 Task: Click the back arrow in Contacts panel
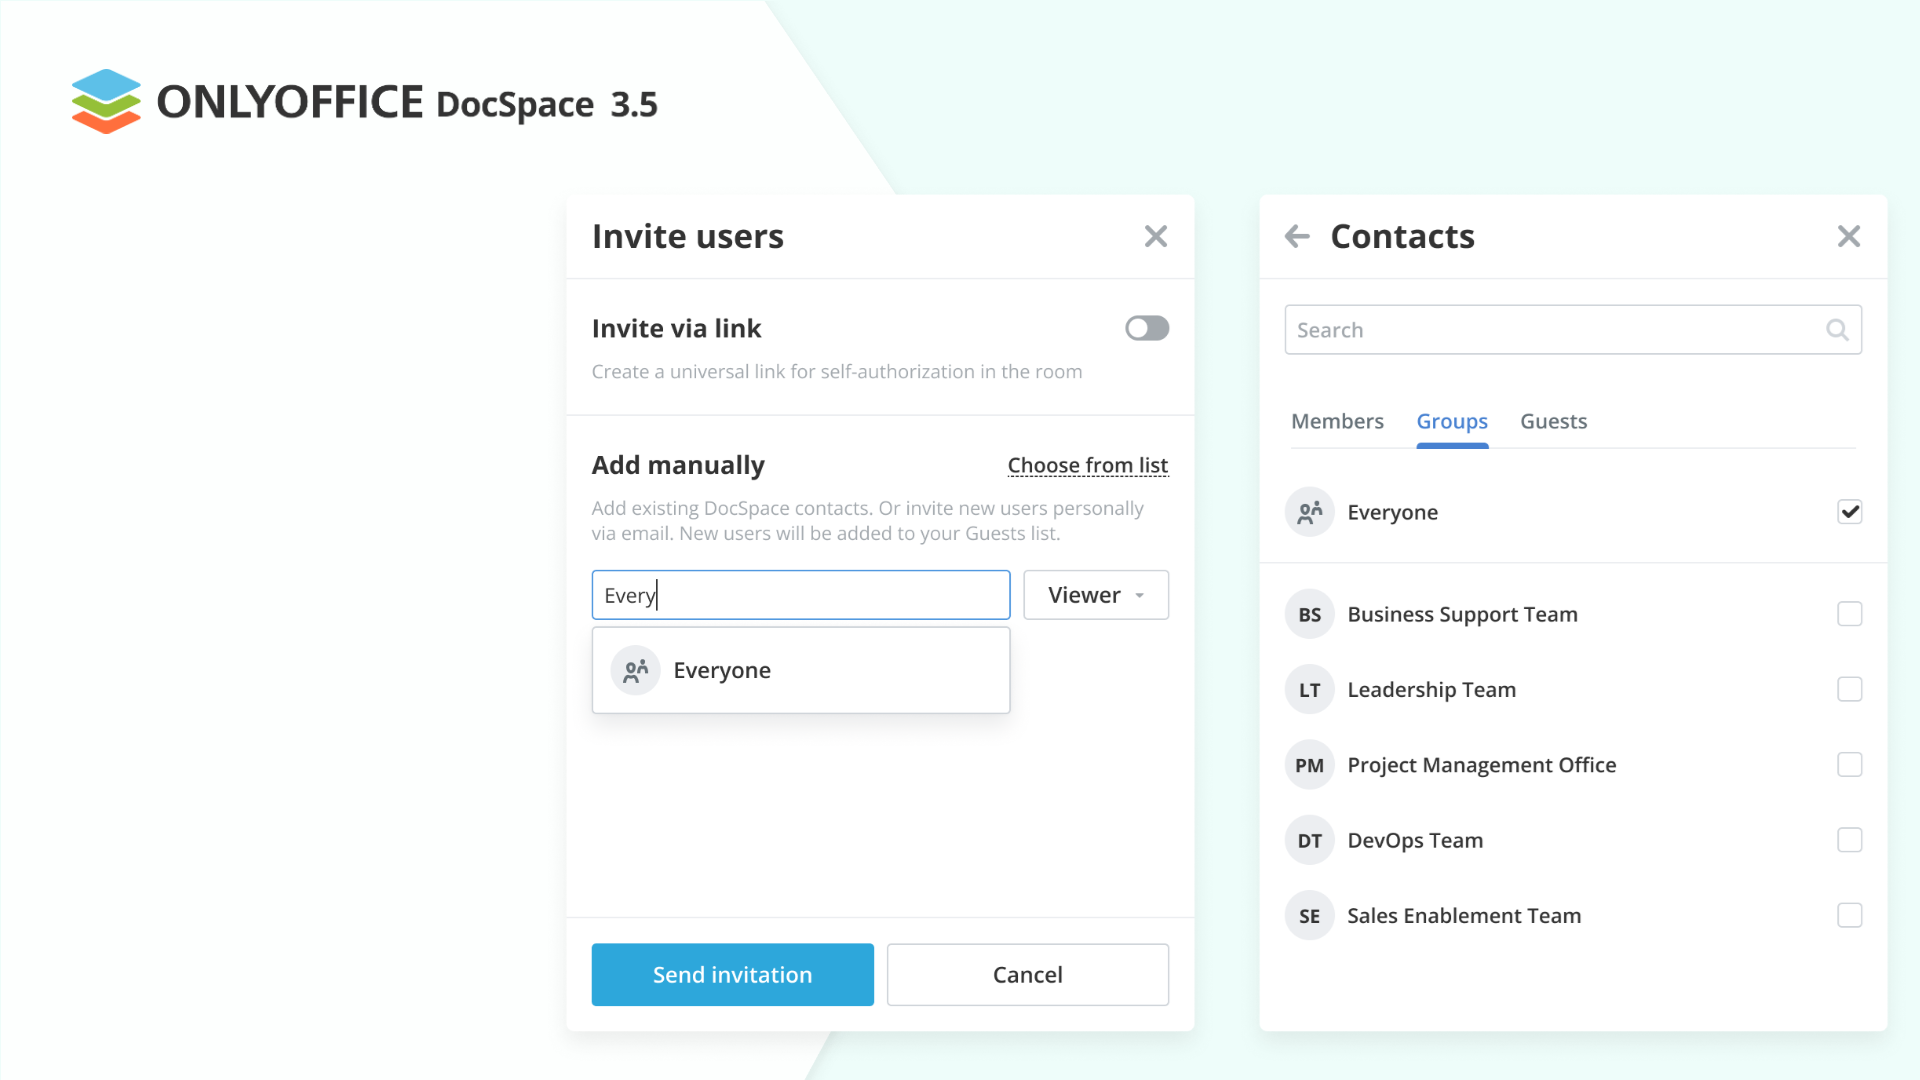click(1297, 237)
